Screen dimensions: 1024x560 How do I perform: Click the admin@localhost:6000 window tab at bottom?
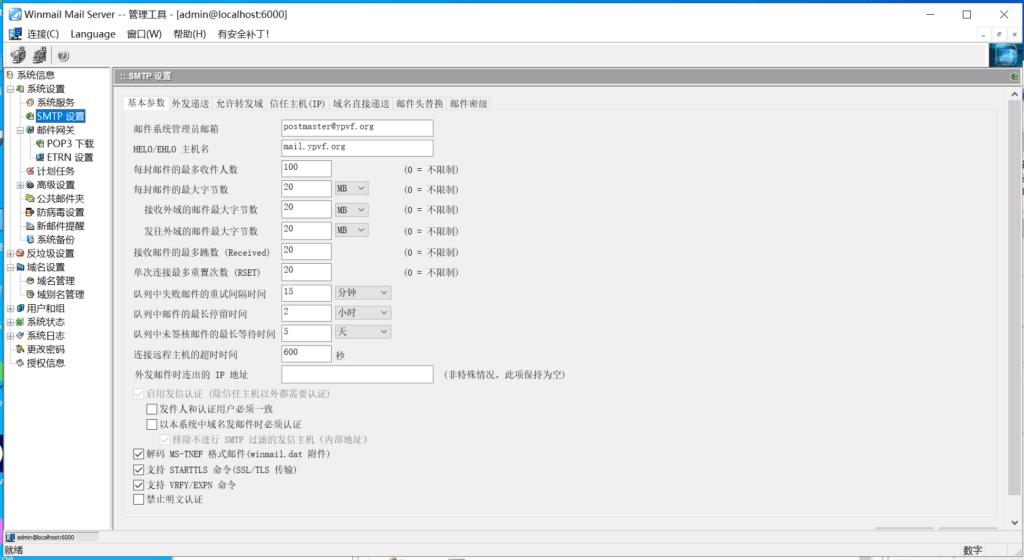52,537
